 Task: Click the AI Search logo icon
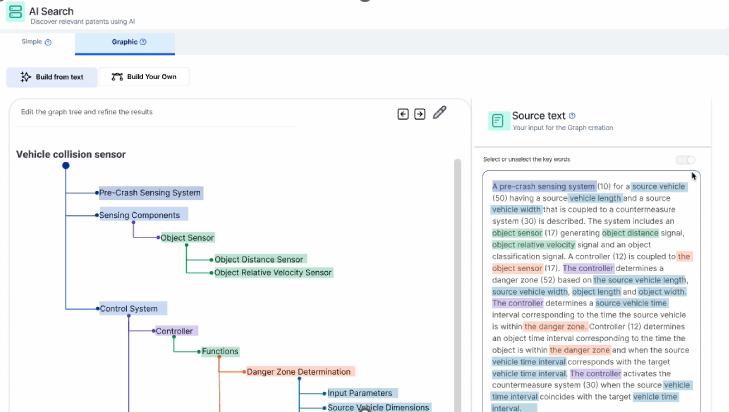pyautogui.click(x=15, y=12)
